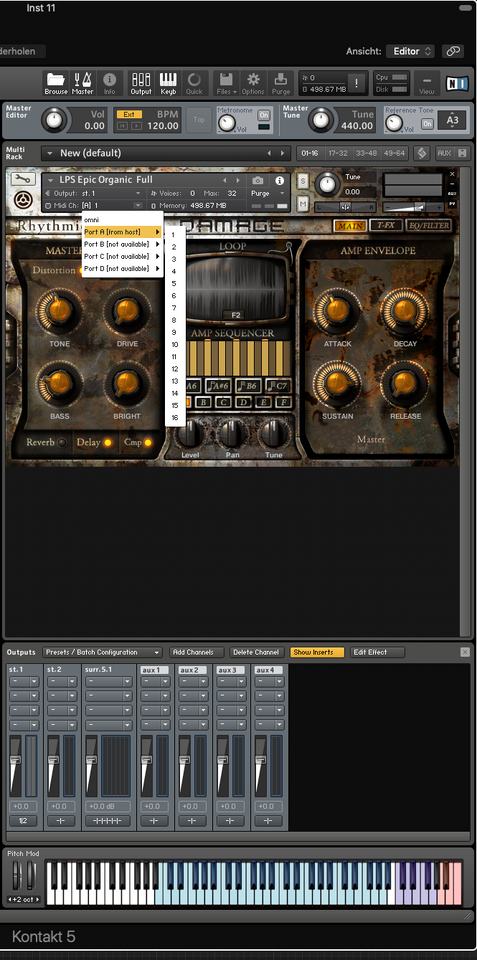Open the Files disk menu
477x960 pixels.
pyautogui.click(x=226, y=83)
